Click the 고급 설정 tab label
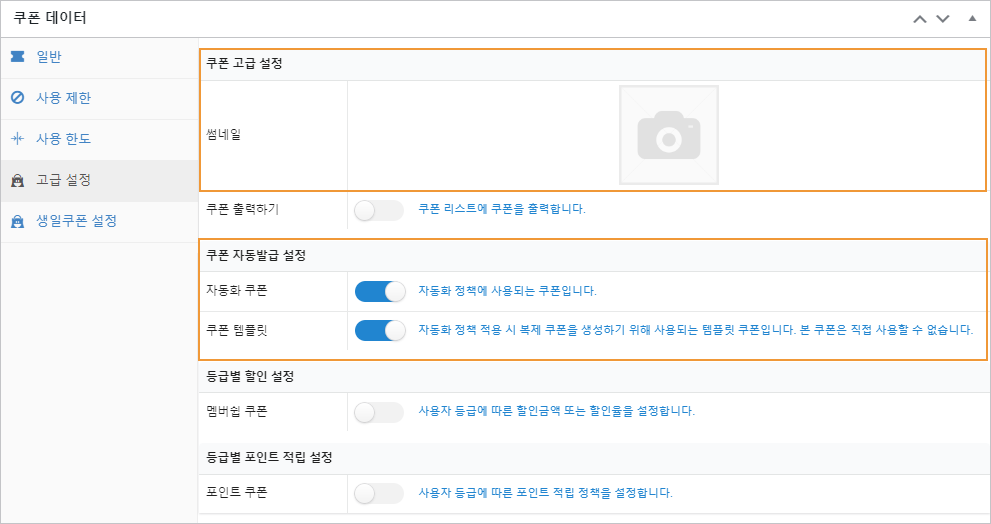This screenshot has width=991, height=524. [63, 180]
